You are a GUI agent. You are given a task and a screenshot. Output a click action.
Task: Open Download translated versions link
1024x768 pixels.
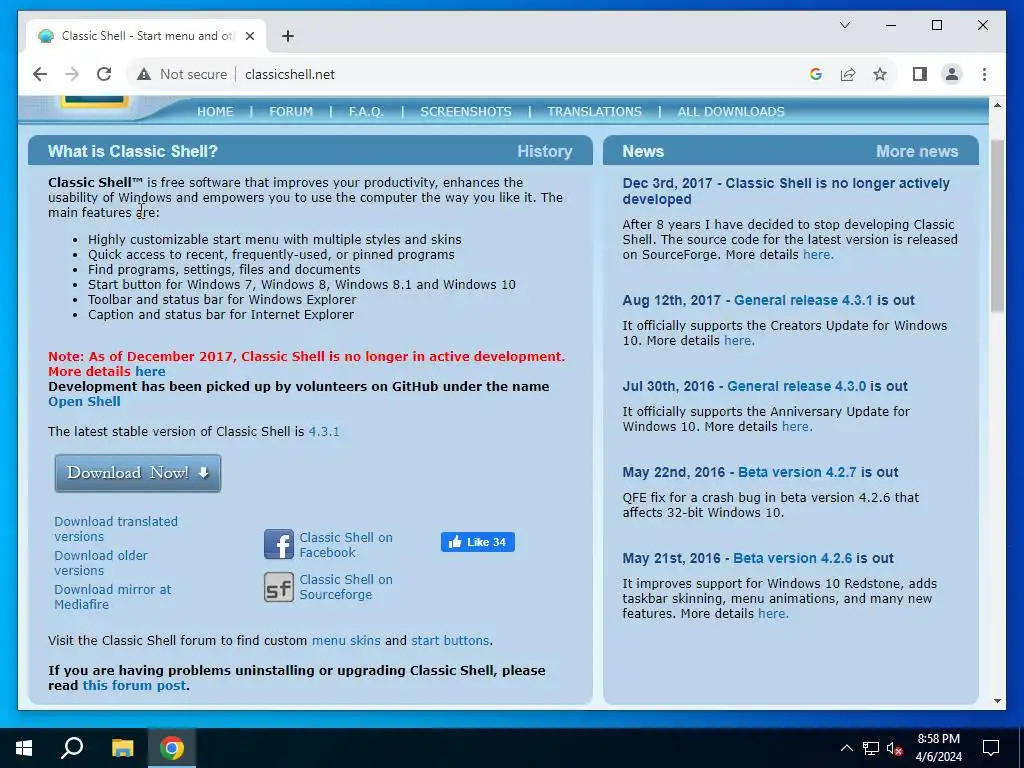click(116, 529)
